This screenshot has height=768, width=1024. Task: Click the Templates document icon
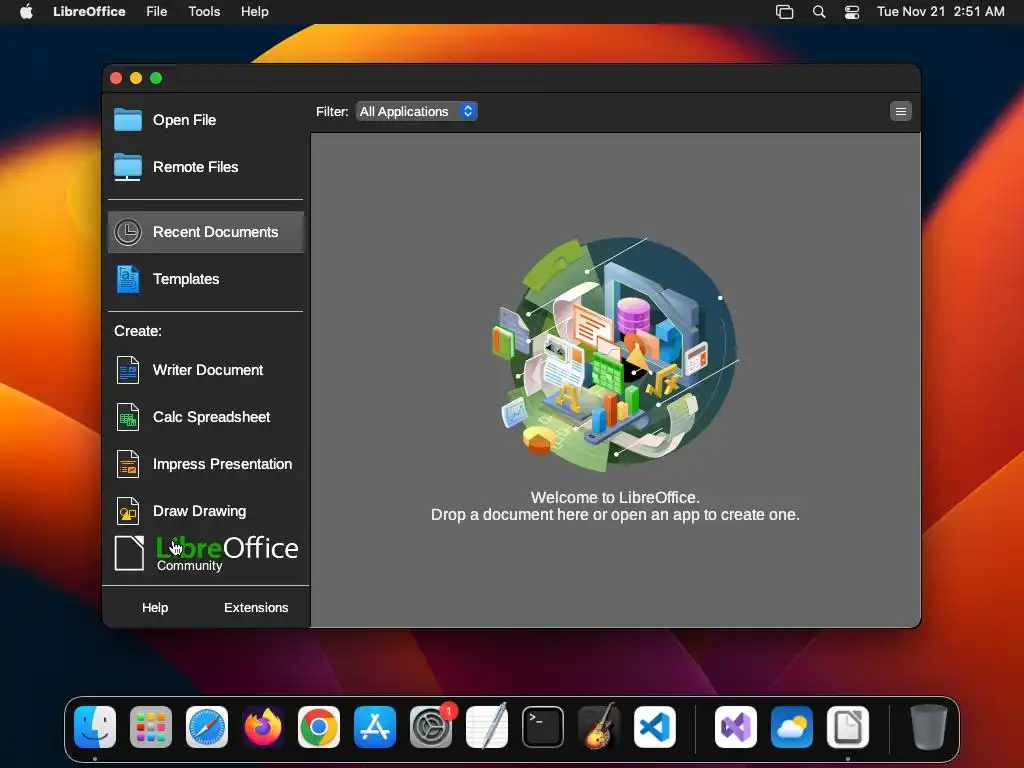coord(127,279)
